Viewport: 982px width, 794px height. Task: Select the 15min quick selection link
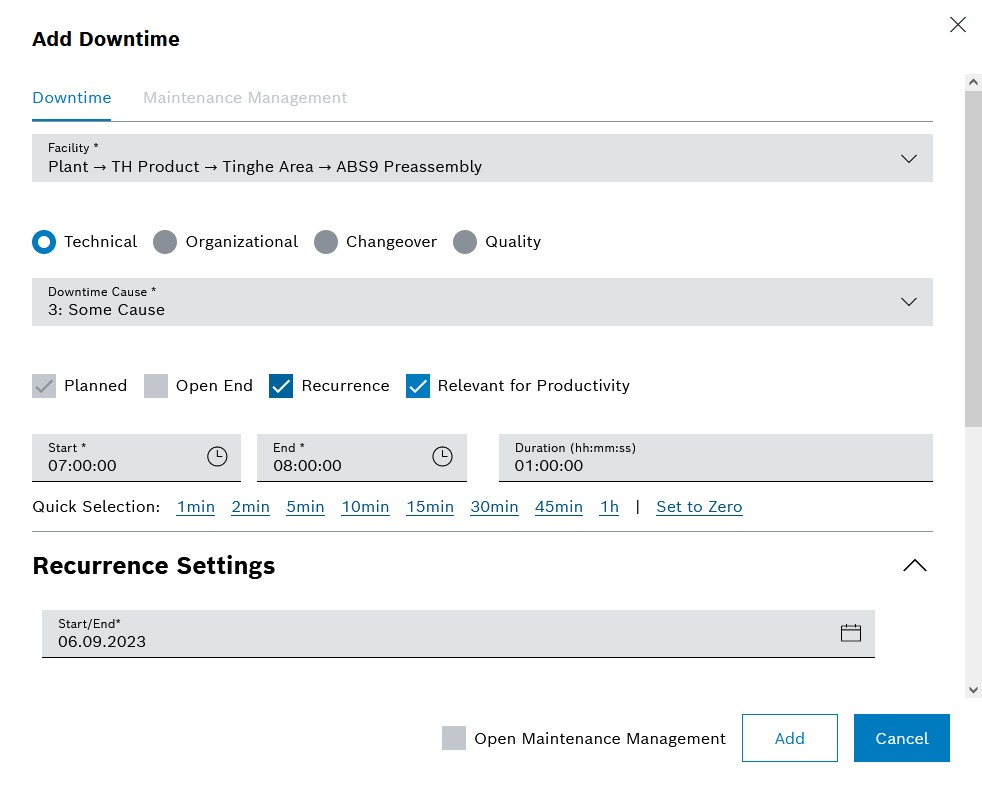tap(430, 507)
